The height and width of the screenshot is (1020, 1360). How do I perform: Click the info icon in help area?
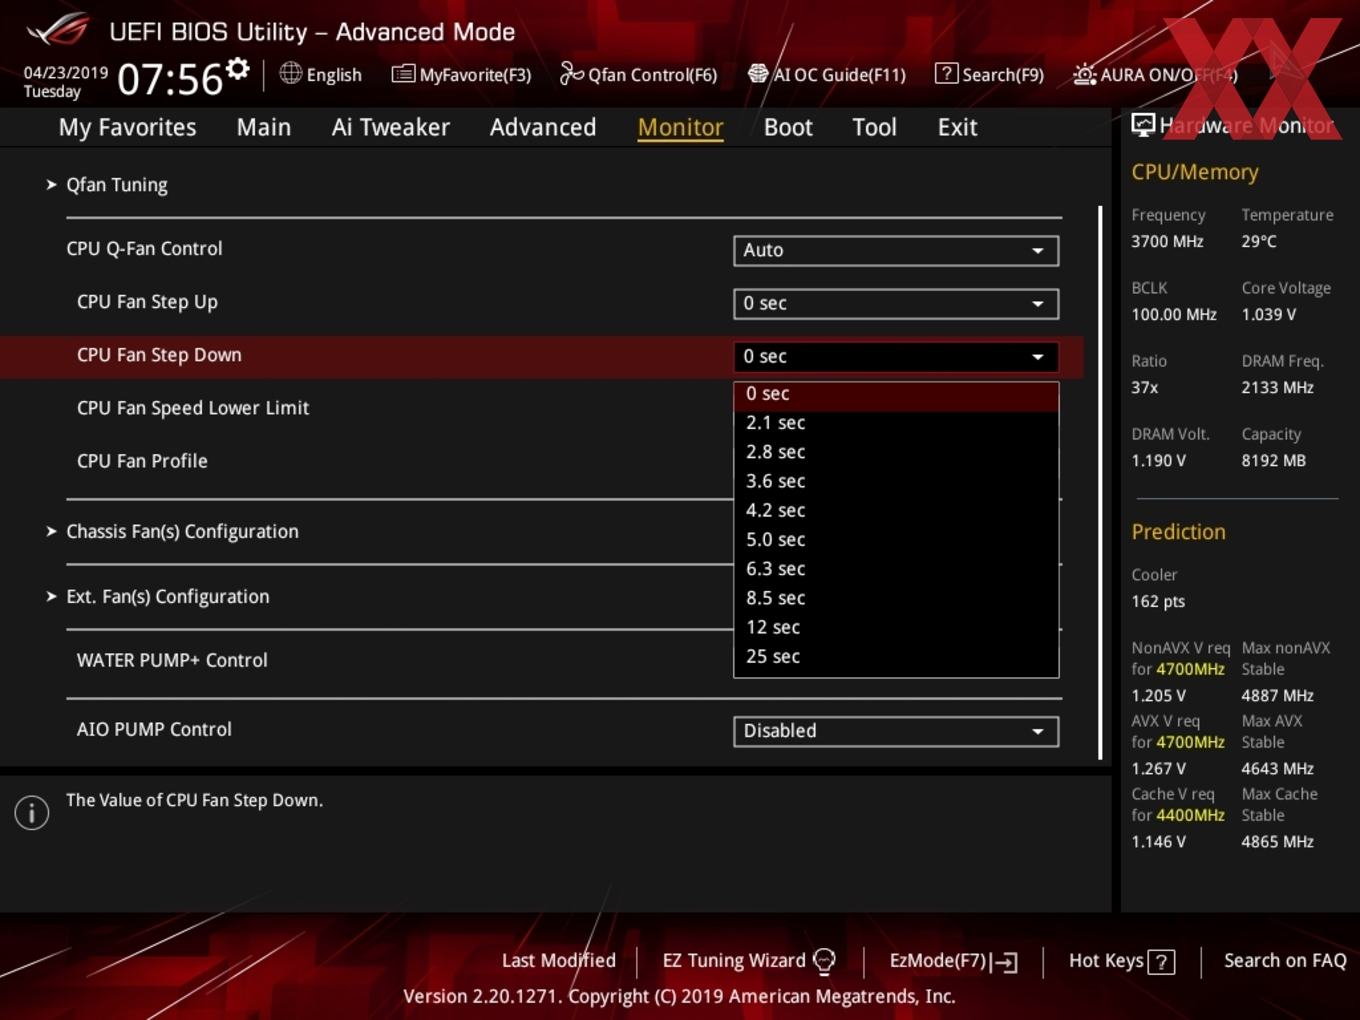tap(32, 812)
